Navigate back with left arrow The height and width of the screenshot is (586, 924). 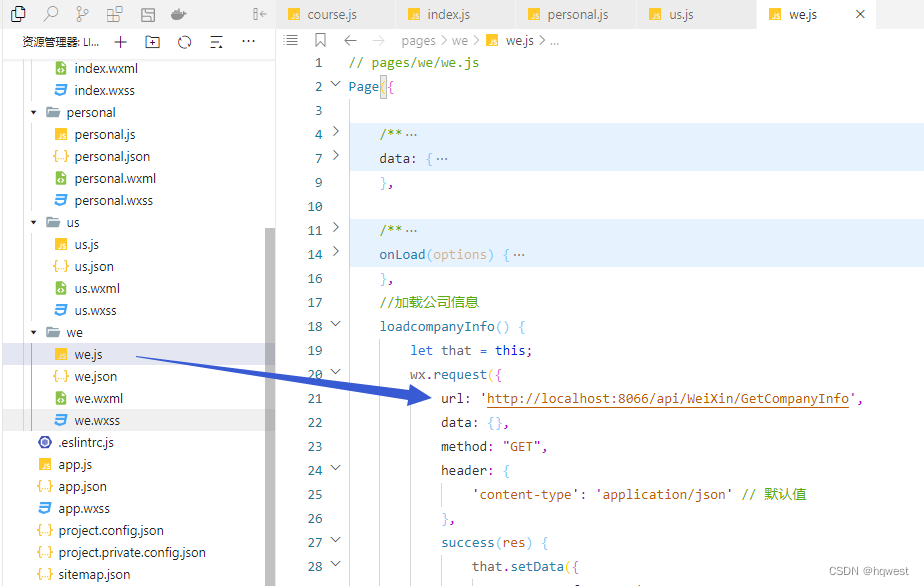point(351,40)
